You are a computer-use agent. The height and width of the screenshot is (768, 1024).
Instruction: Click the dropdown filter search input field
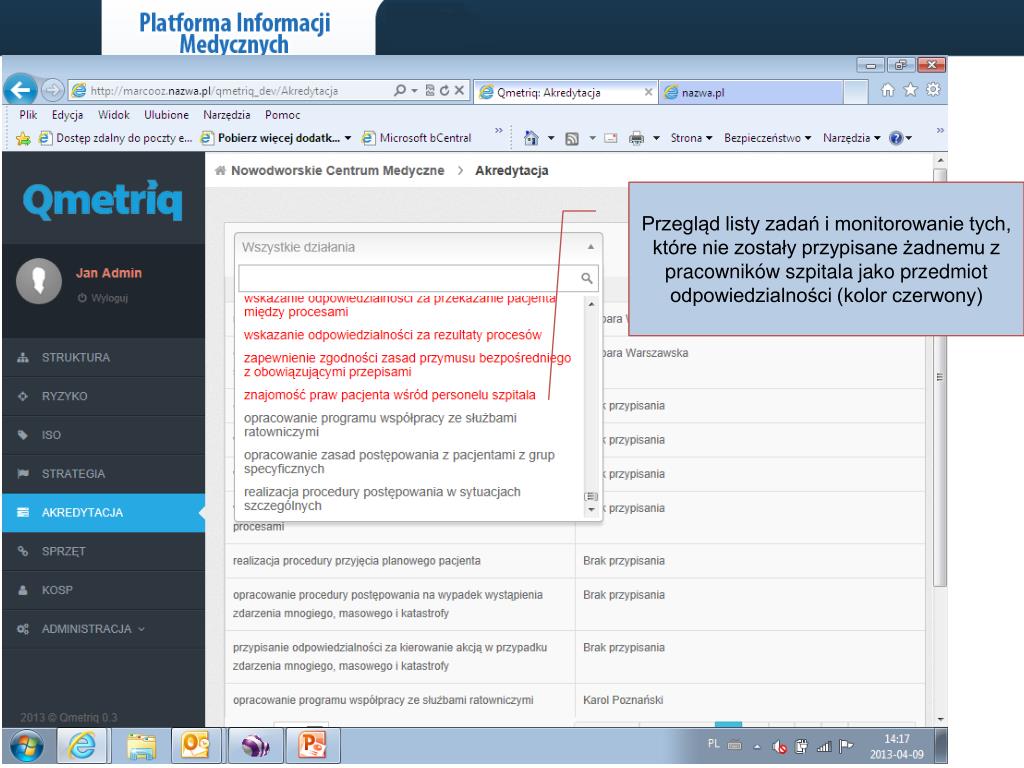pyautogui.click(x=409, y=278)
